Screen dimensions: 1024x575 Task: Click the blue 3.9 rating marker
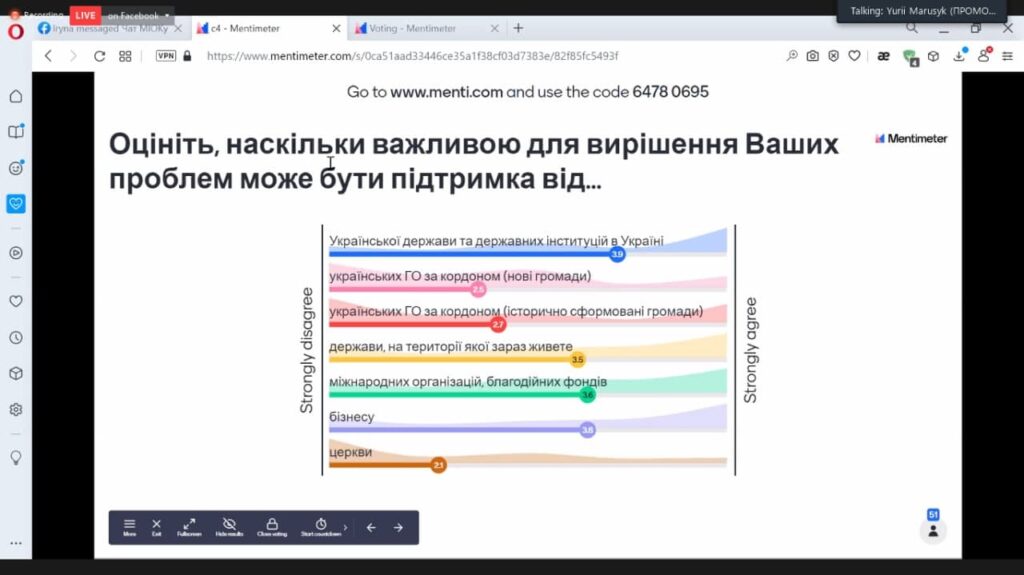(x=617, y=255)
